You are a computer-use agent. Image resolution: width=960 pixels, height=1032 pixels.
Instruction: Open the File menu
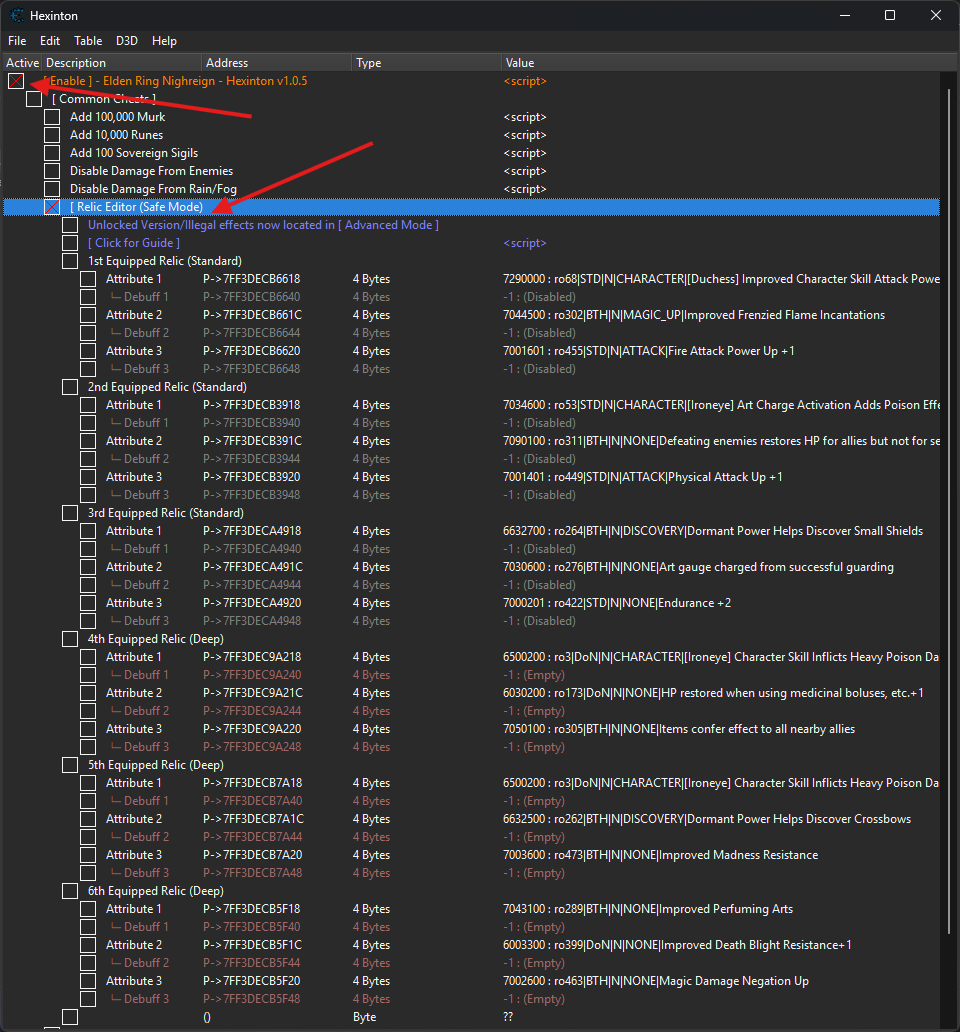18,41
